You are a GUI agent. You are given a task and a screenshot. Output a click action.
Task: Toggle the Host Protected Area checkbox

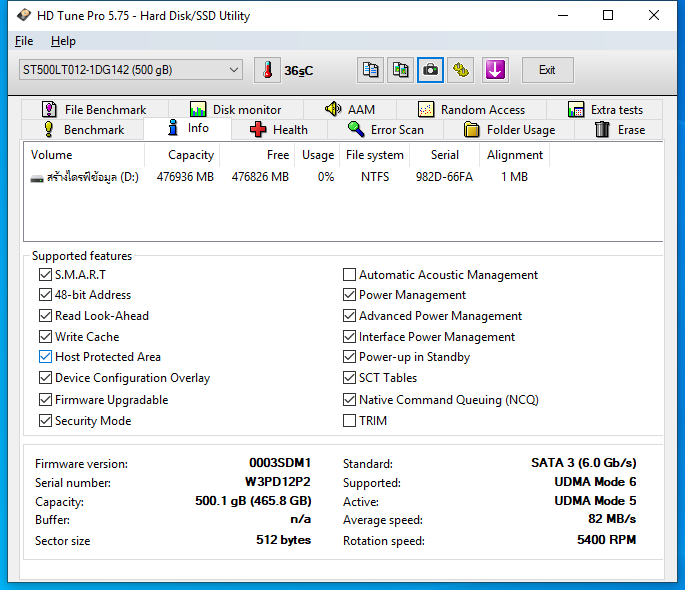tap(46, 357)
